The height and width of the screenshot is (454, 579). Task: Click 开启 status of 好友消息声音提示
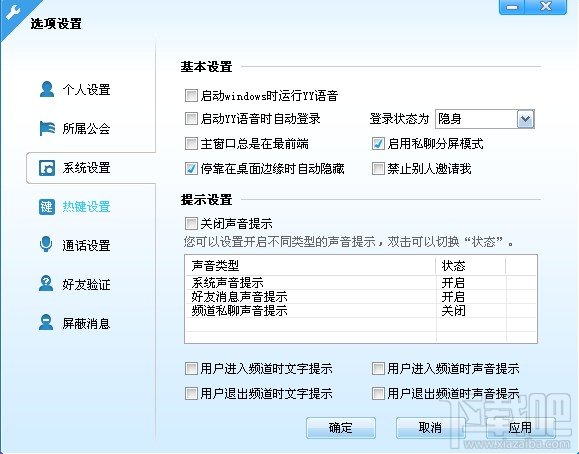453,297
